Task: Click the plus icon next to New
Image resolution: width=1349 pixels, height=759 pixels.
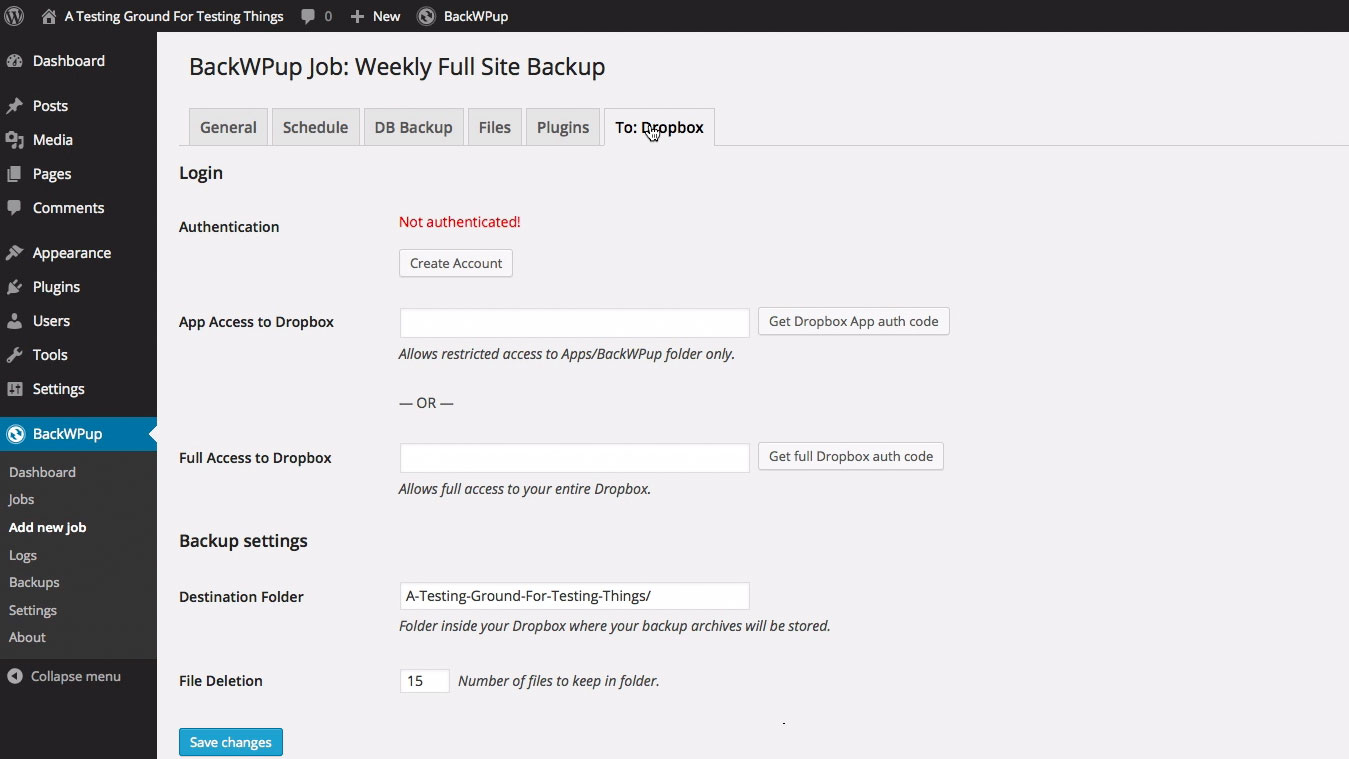Action: [x=357, y=16]
